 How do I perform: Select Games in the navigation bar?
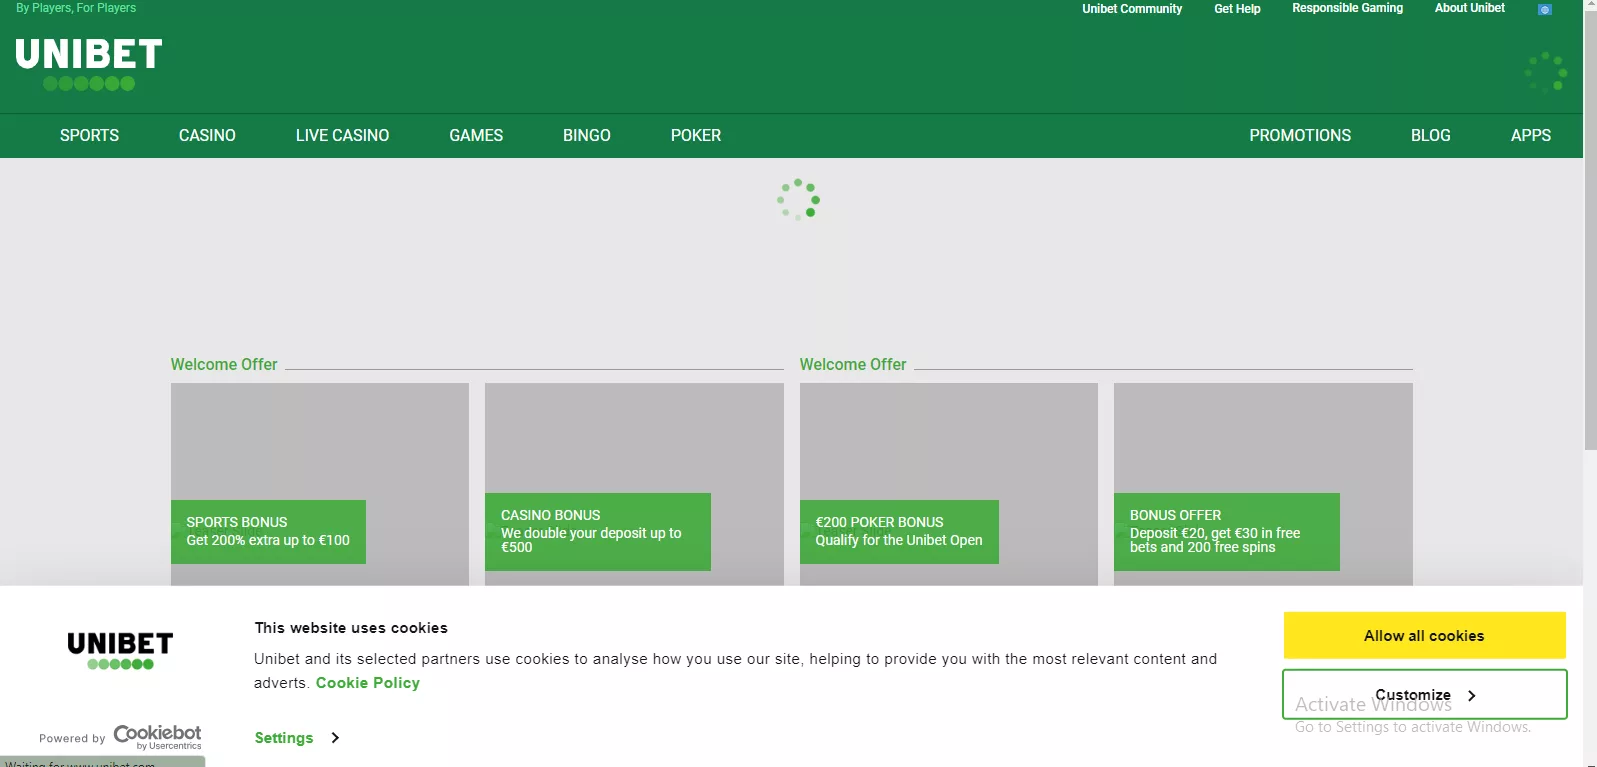tap(476, 135)
